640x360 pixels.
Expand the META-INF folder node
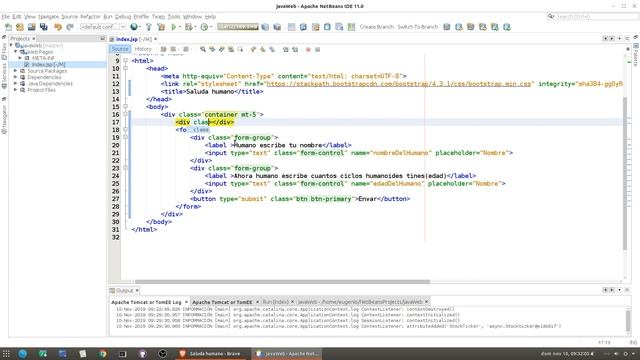coord(20,58)
